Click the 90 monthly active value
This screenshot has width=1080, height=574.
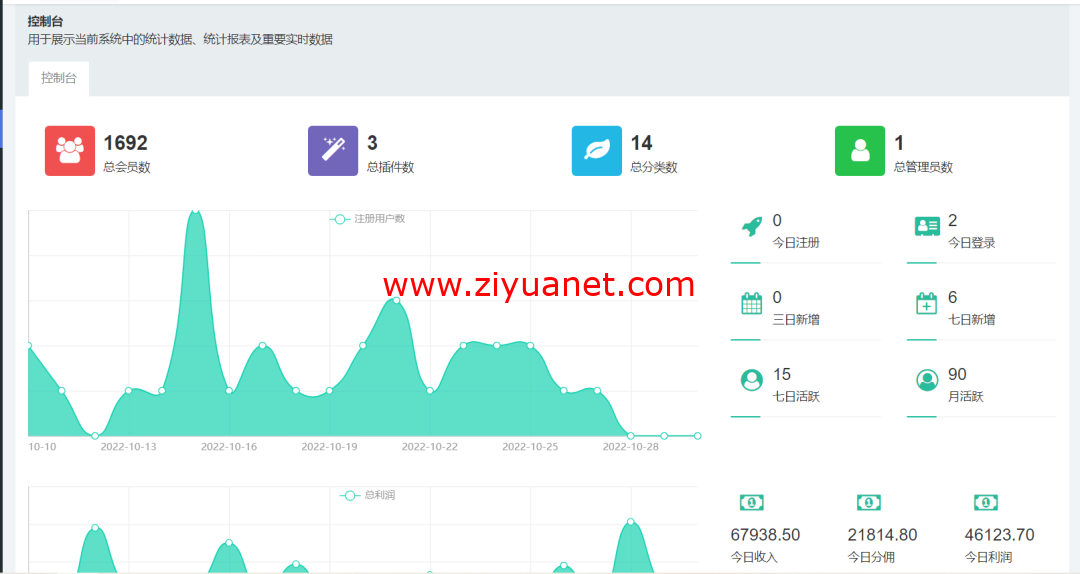pos(957,374)
